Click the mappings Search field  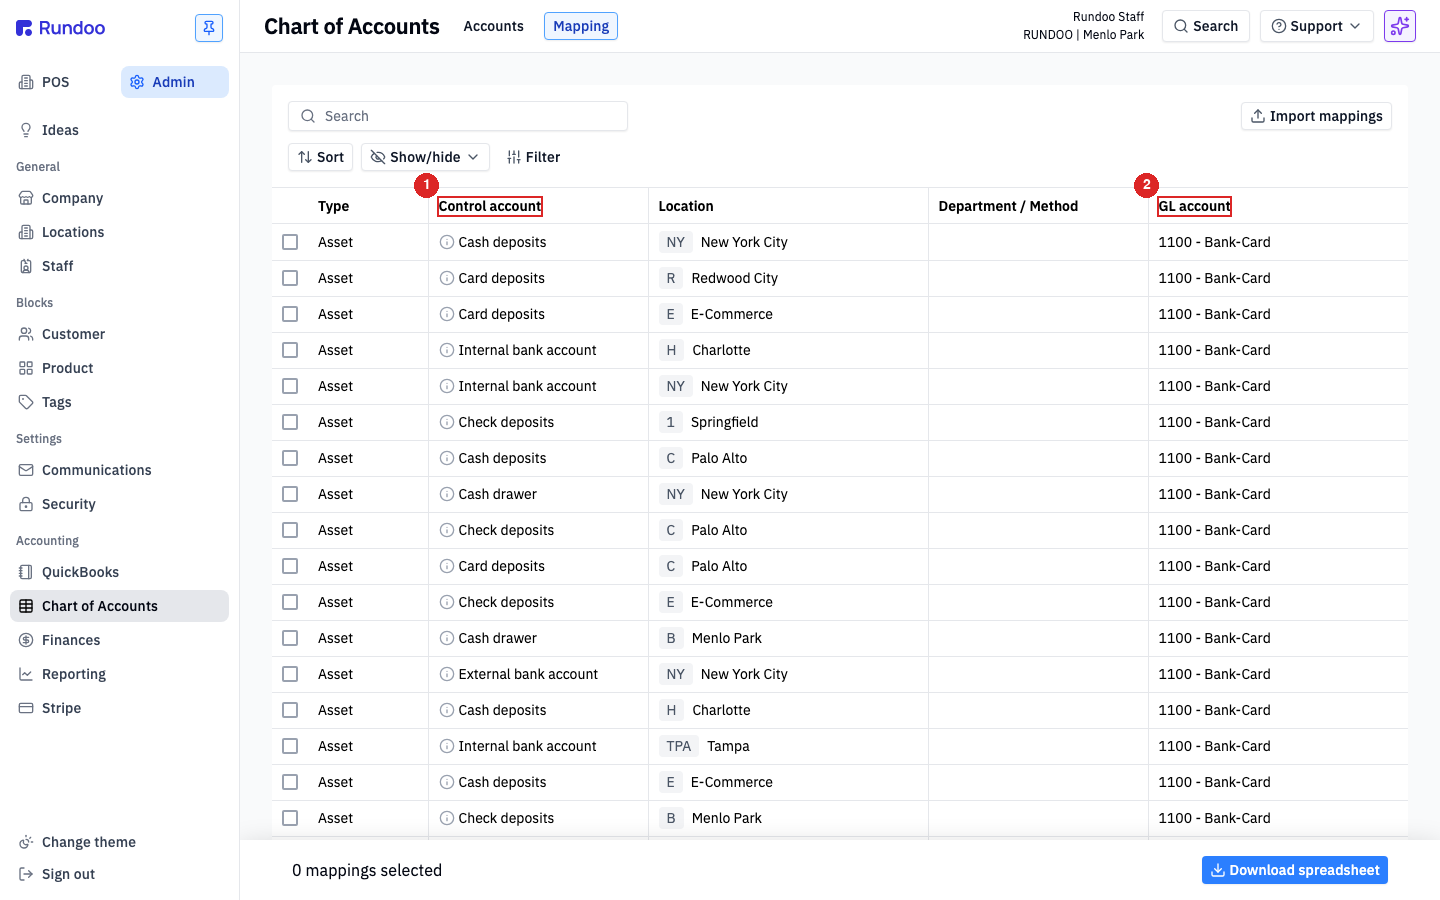point(458,116)
